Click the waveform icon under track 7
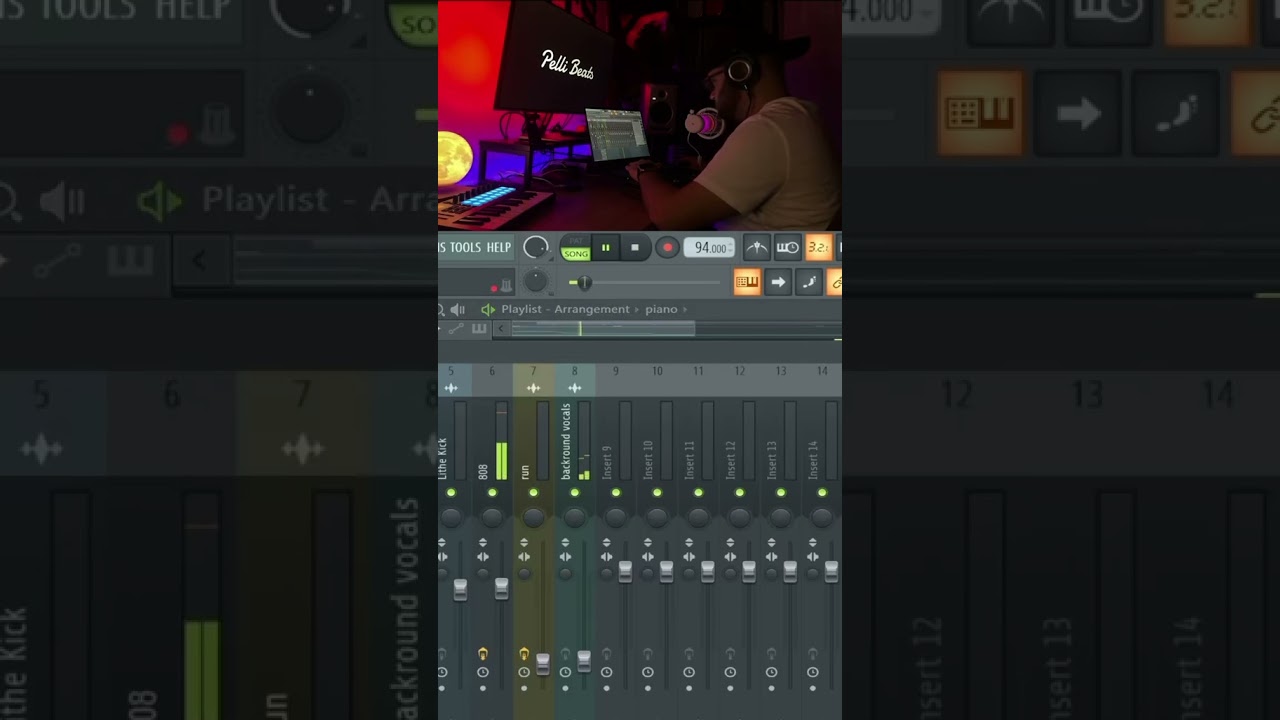The width and height of the screenshot is (1280, 720). [x=533, y=388]
